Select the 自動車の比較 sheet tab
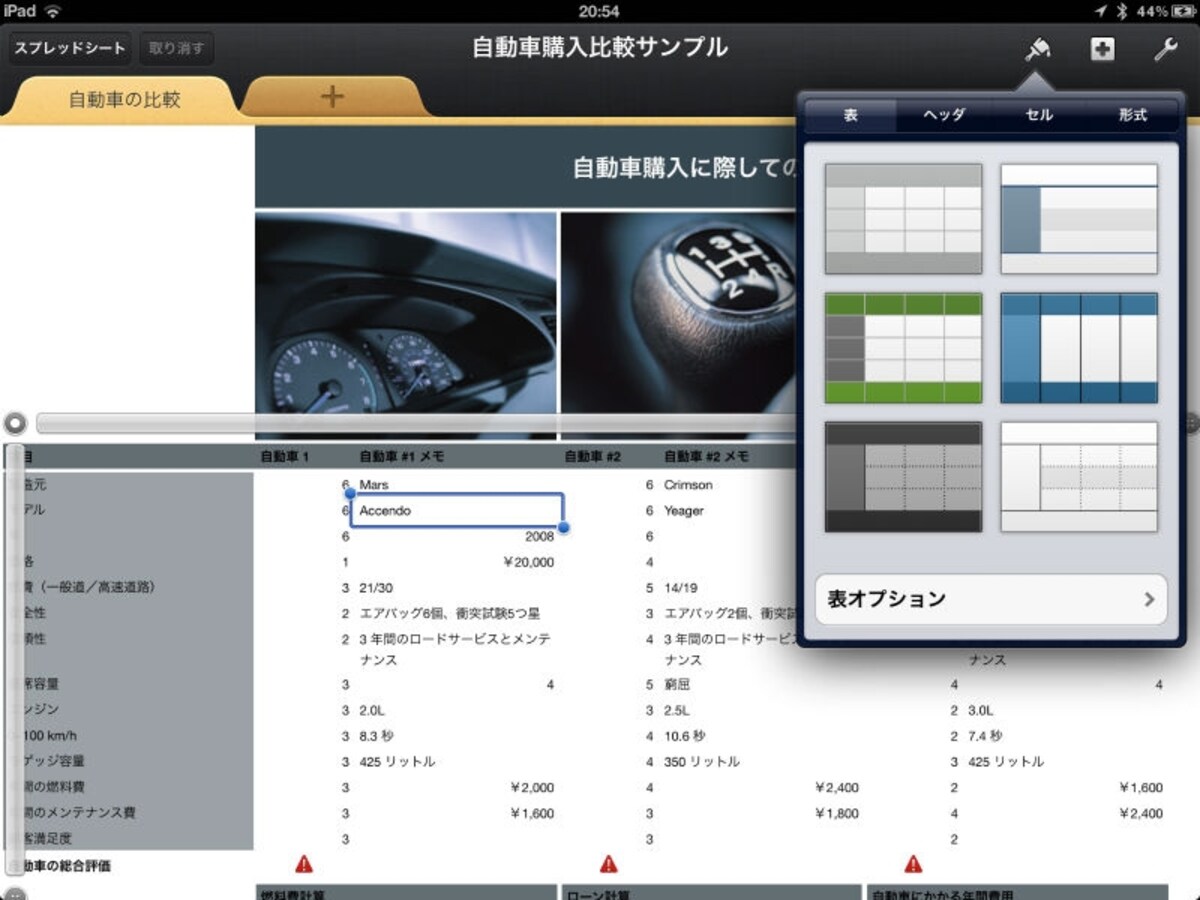 (125, 98)
